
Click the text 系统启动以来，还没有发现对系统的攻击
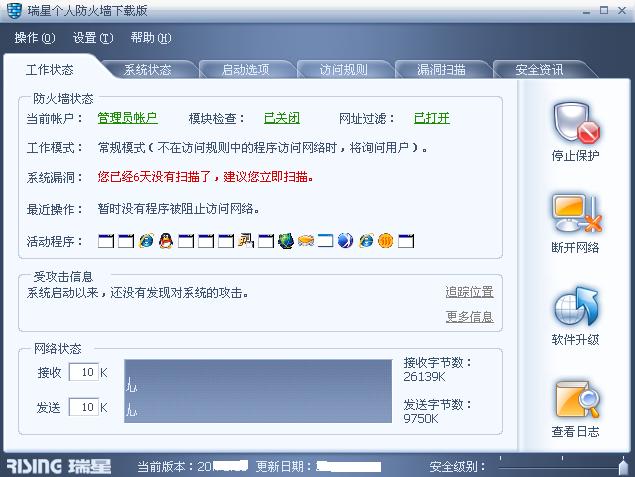138,292
